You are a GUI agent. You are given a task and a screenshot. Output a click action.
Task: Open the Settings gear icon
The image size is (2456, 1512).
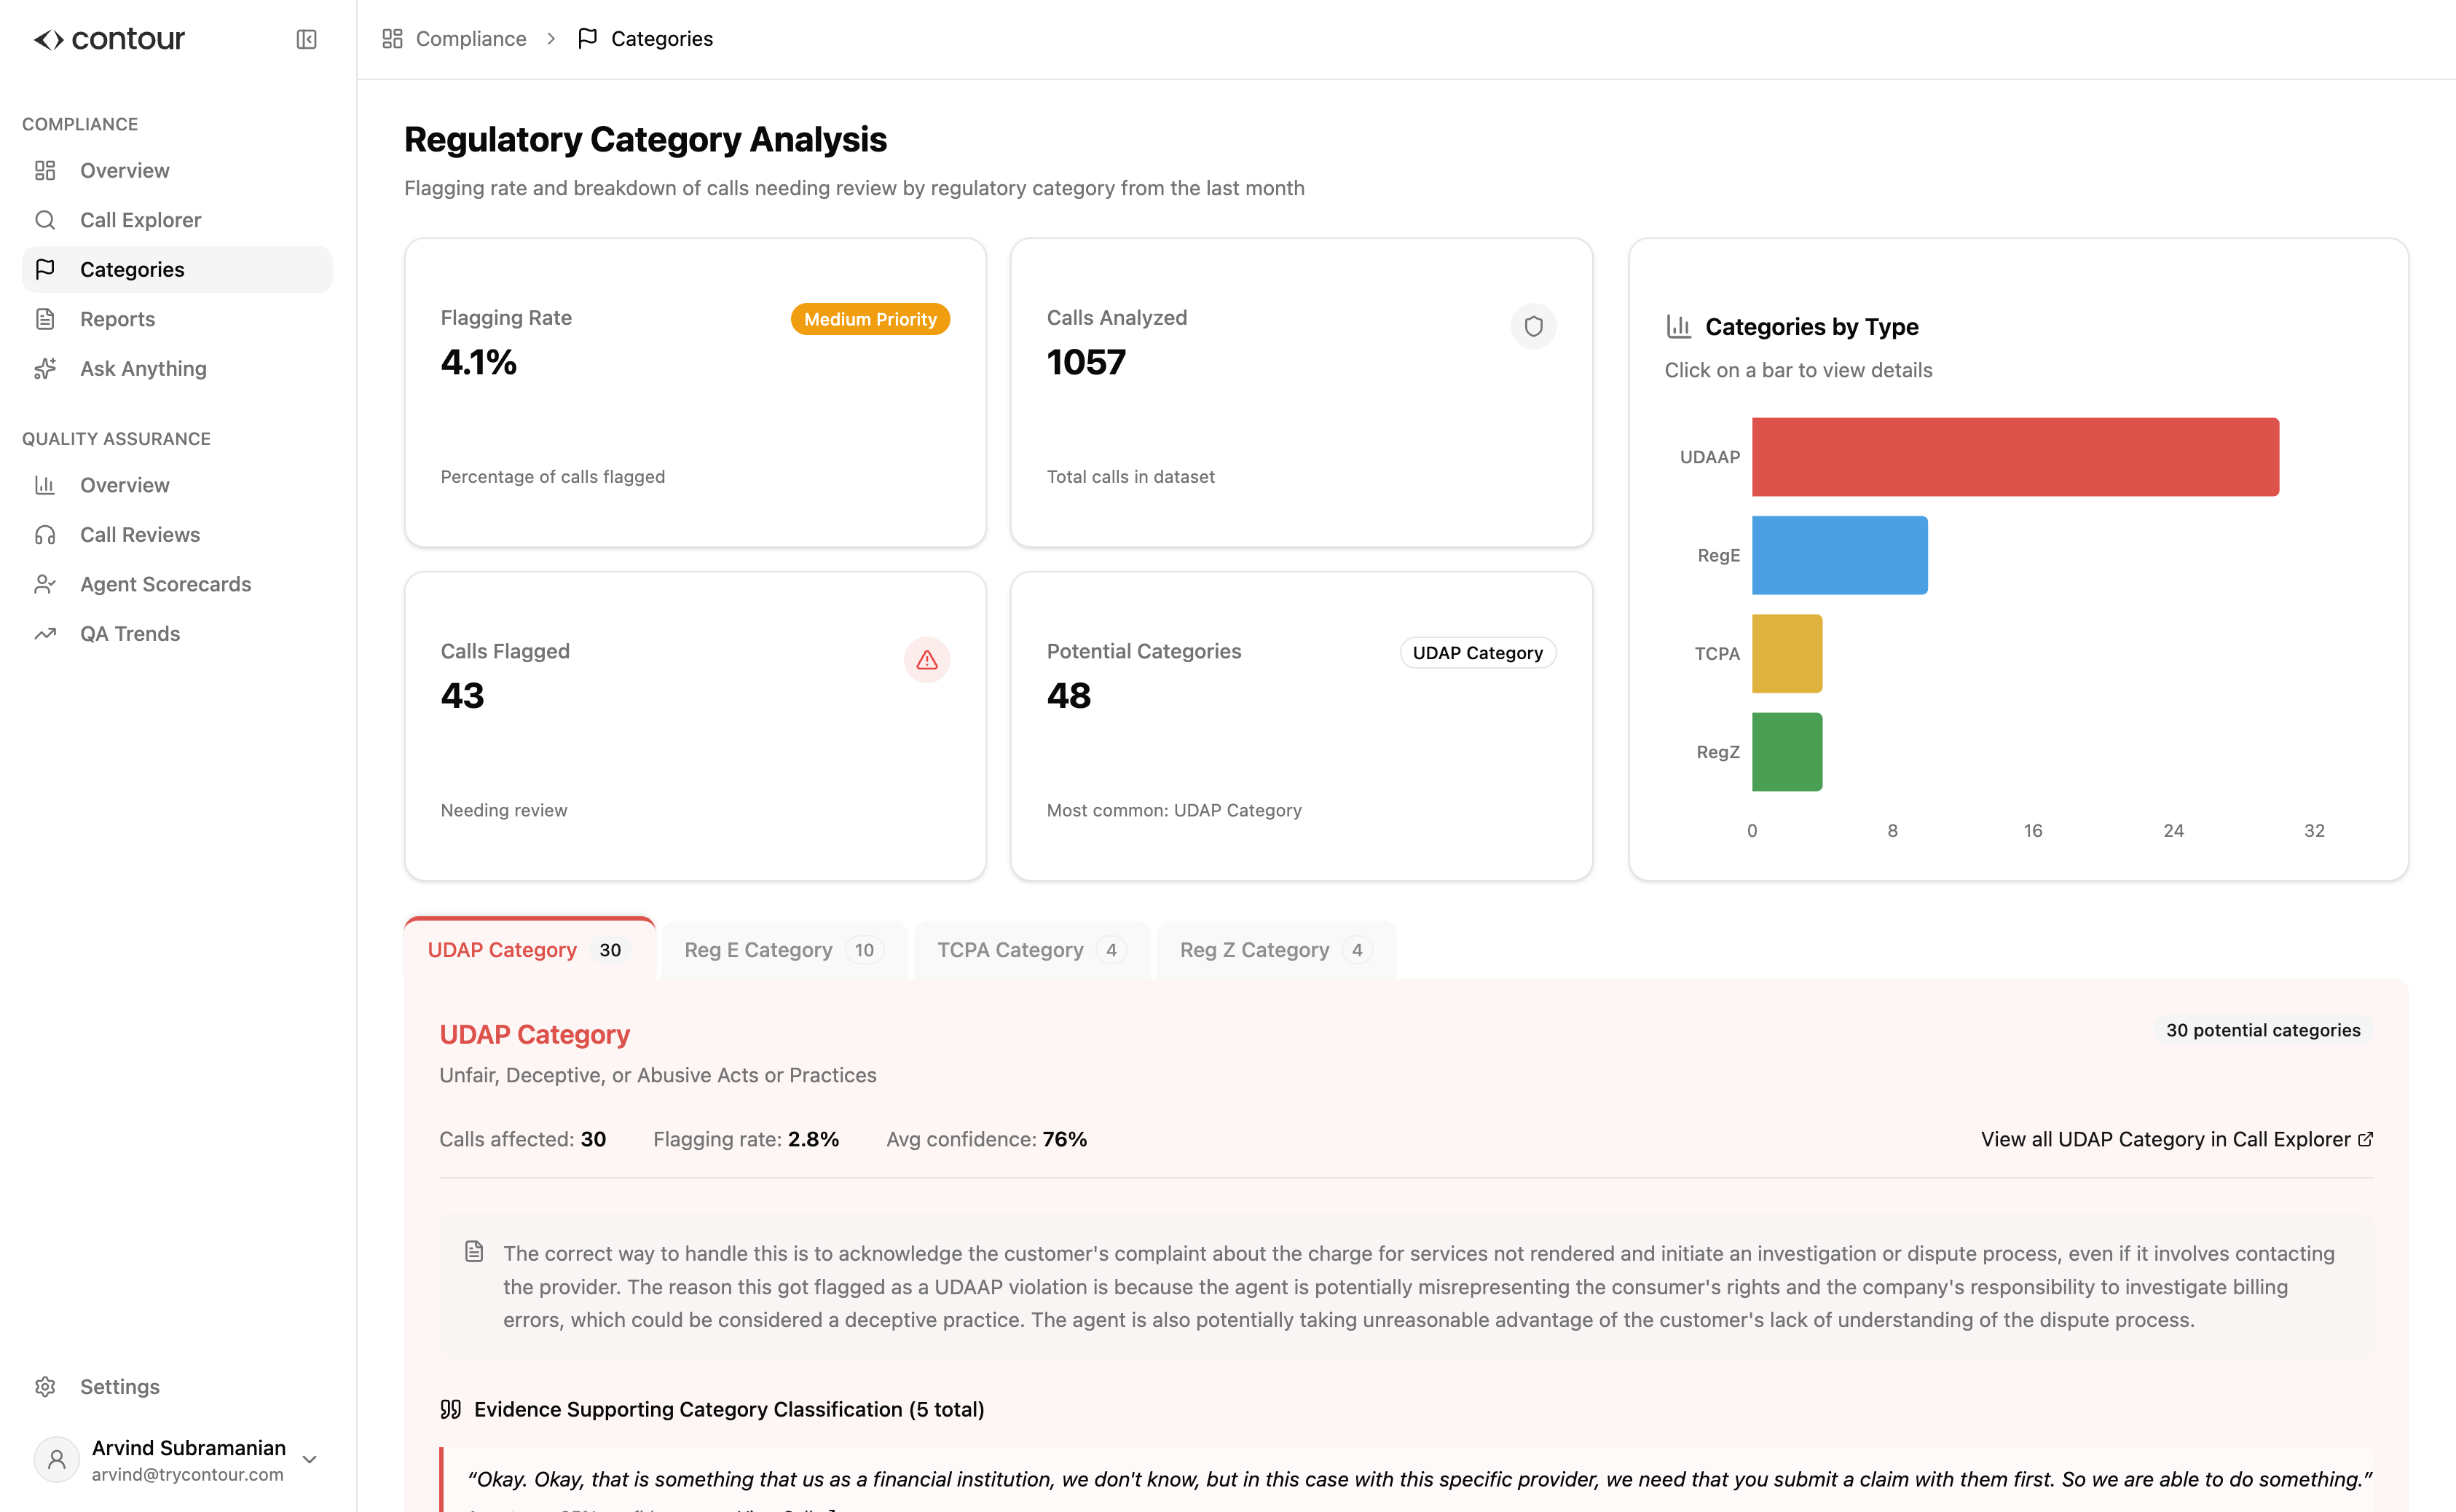click(45, 1387)
